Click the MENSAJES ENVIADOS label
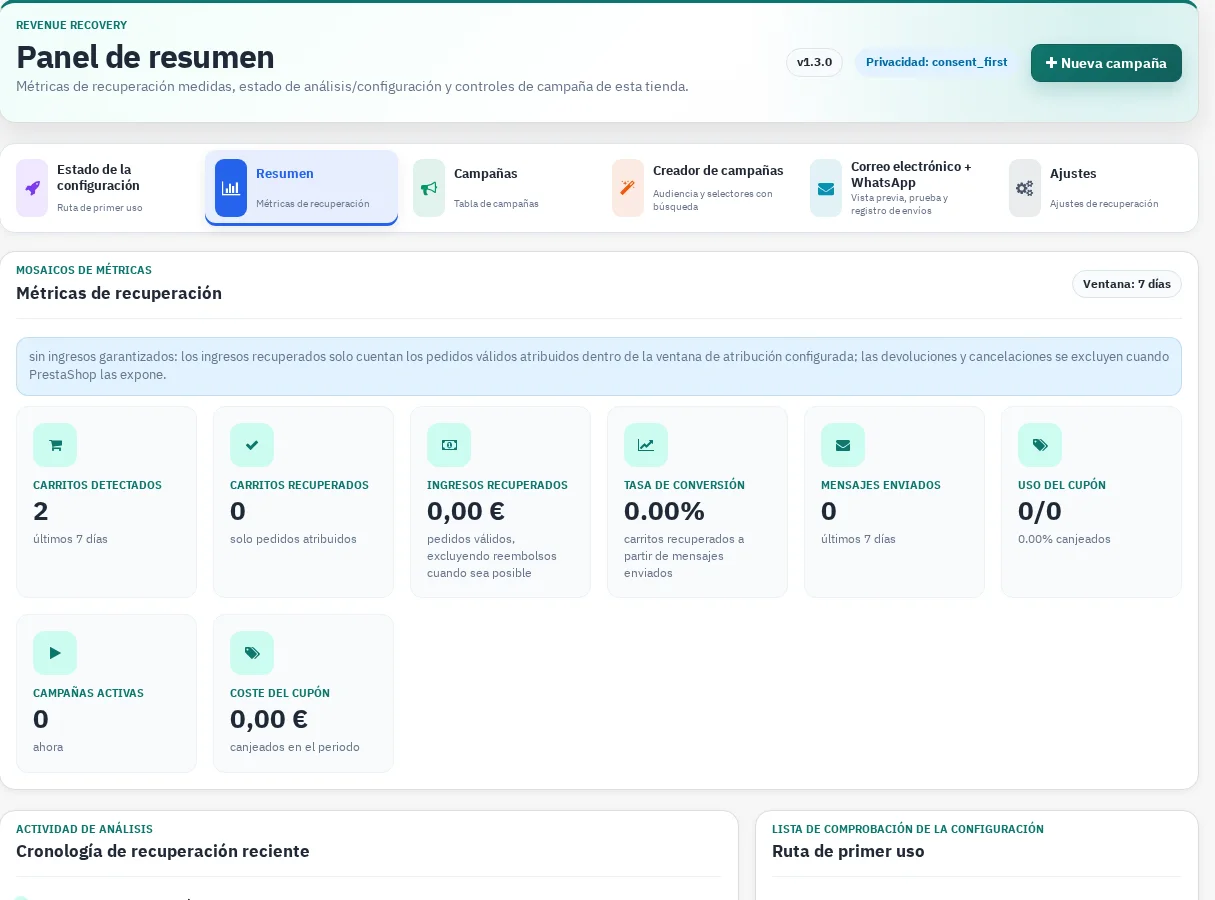1215x900 pixels. (881, 485)
